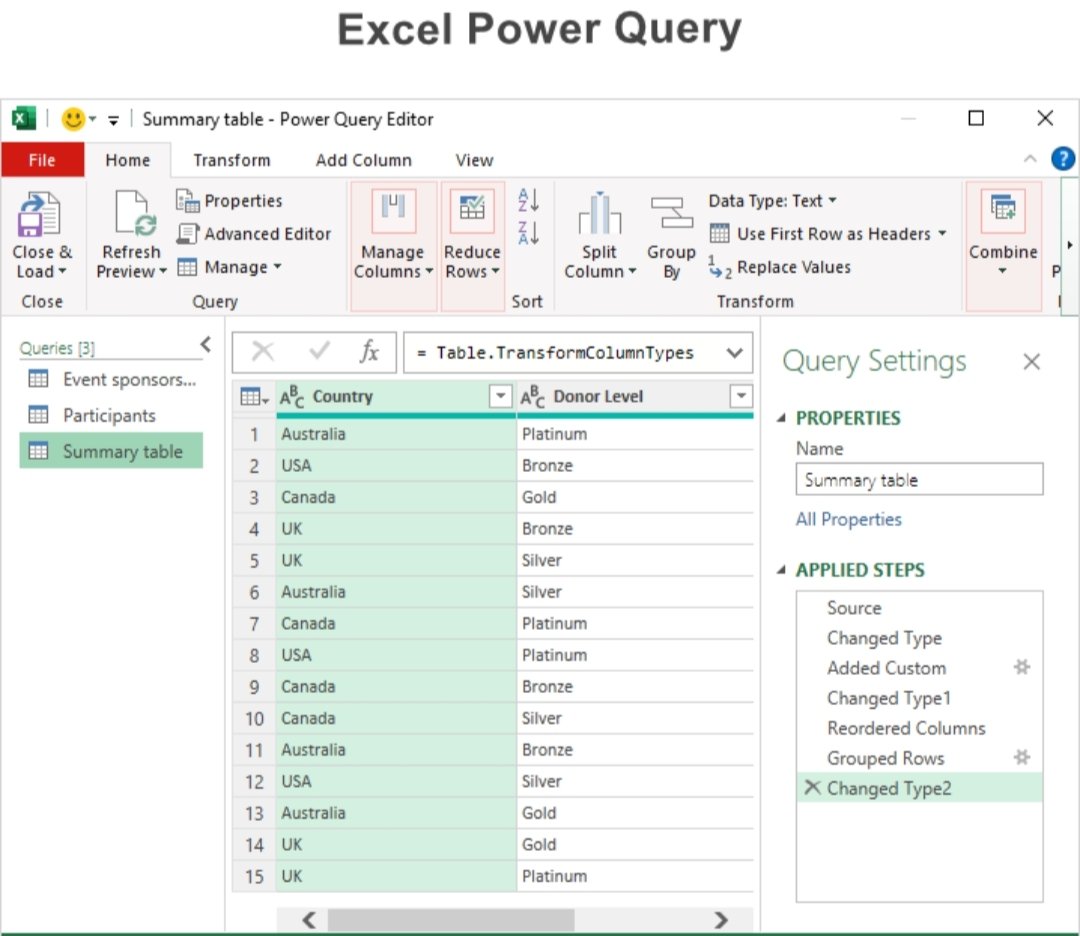Collapse the PROPERTIES section
The image size is (1080, 936).
tap(781, 418)
